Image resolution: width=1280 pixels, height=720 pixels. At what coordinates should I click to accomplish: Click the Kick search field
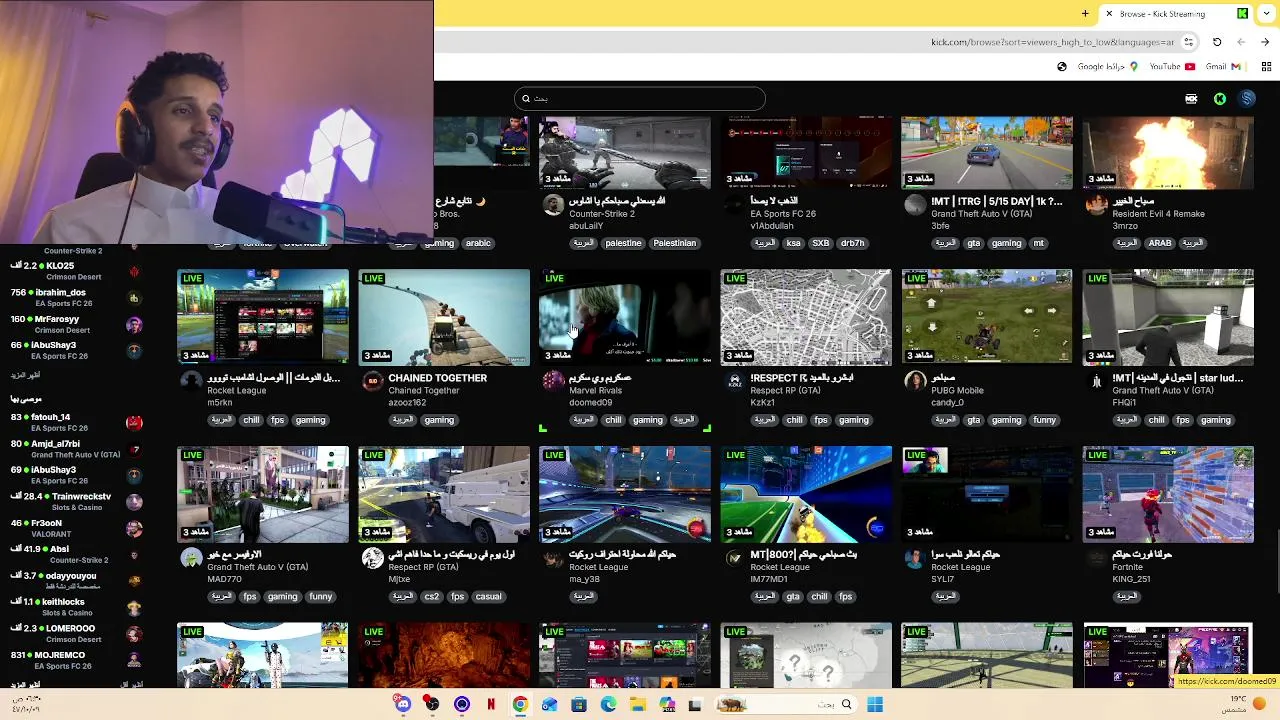click(x=640, y=98)
